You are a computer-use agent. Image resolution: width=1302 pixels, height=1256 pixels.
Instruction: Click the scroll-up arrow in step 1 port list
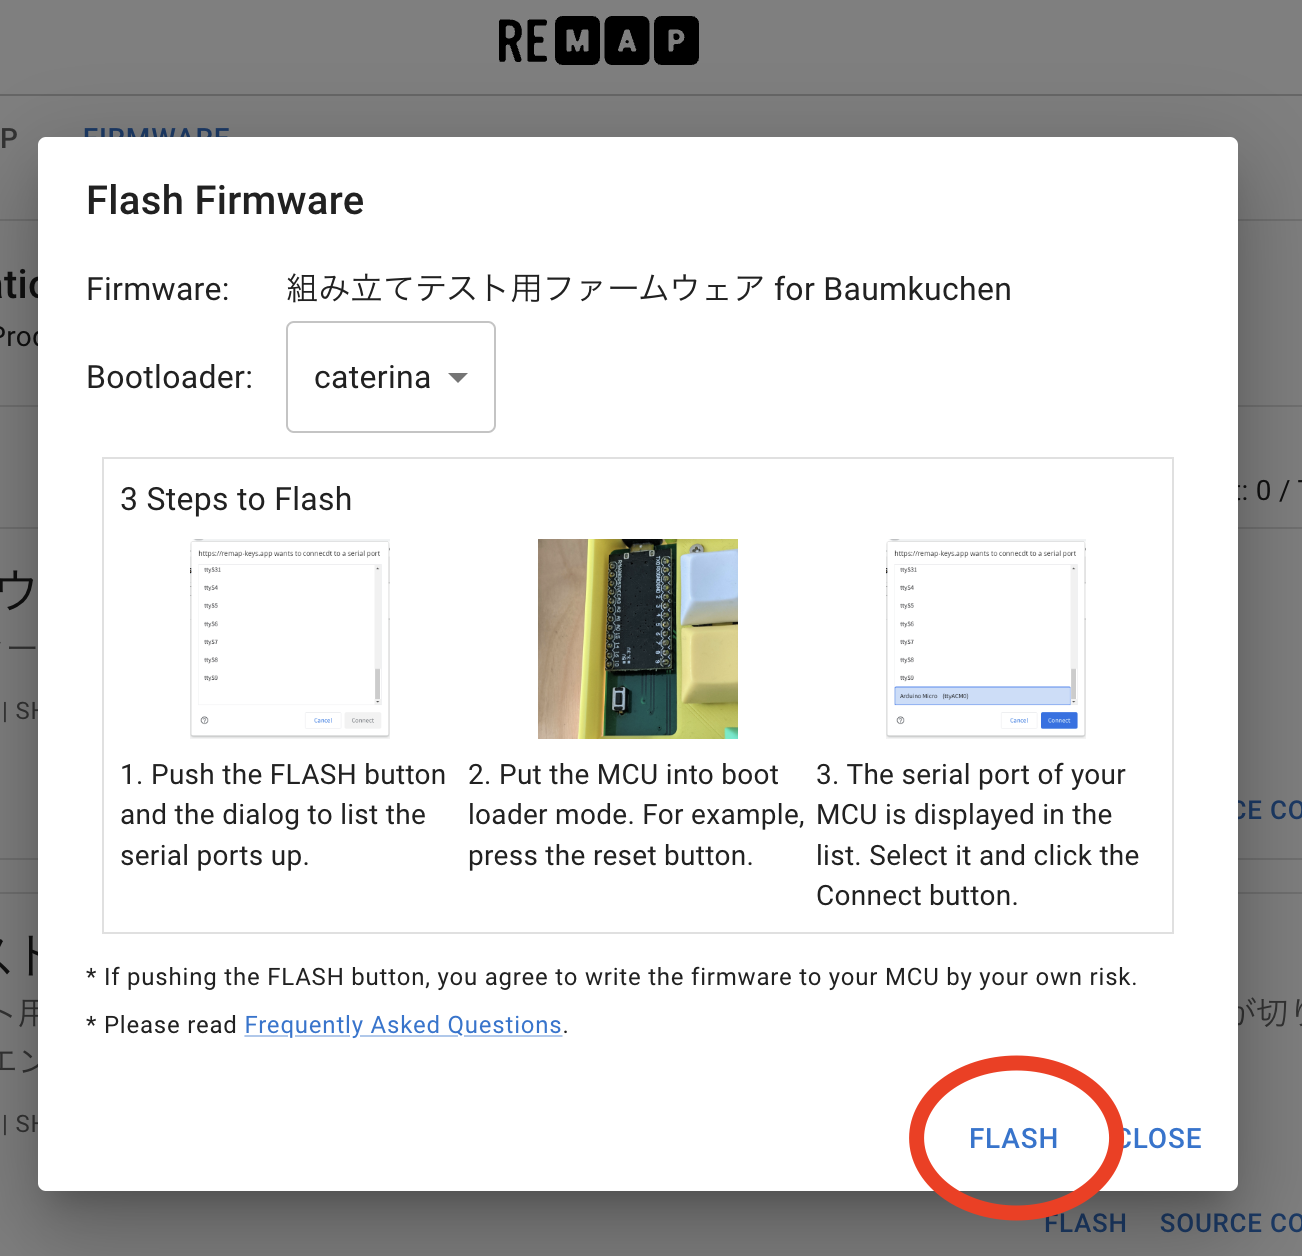(377, 567)
